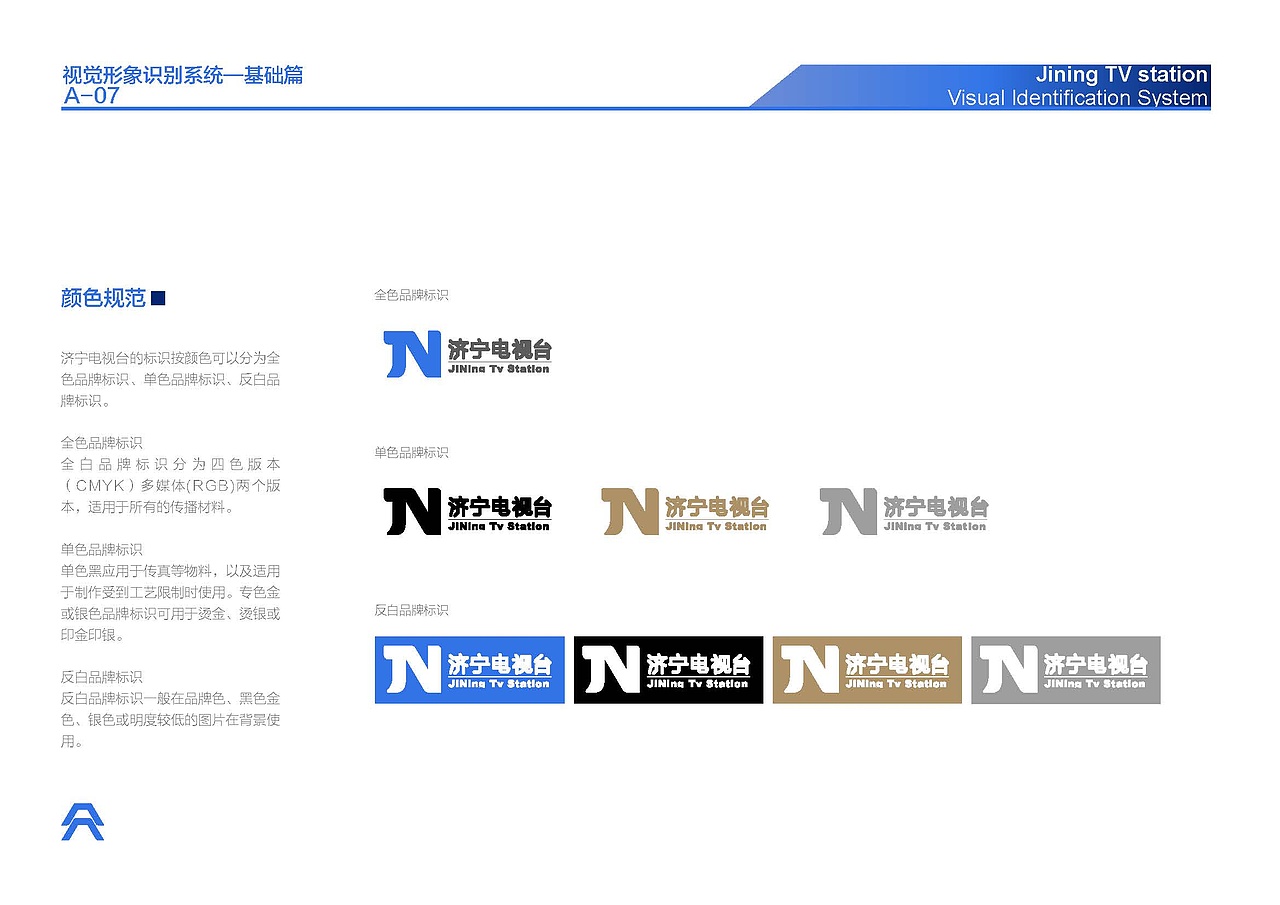Click the 全色品牌标识 label above the blue logo
This screenshot has width=1280, height=905.
[411, 295]
